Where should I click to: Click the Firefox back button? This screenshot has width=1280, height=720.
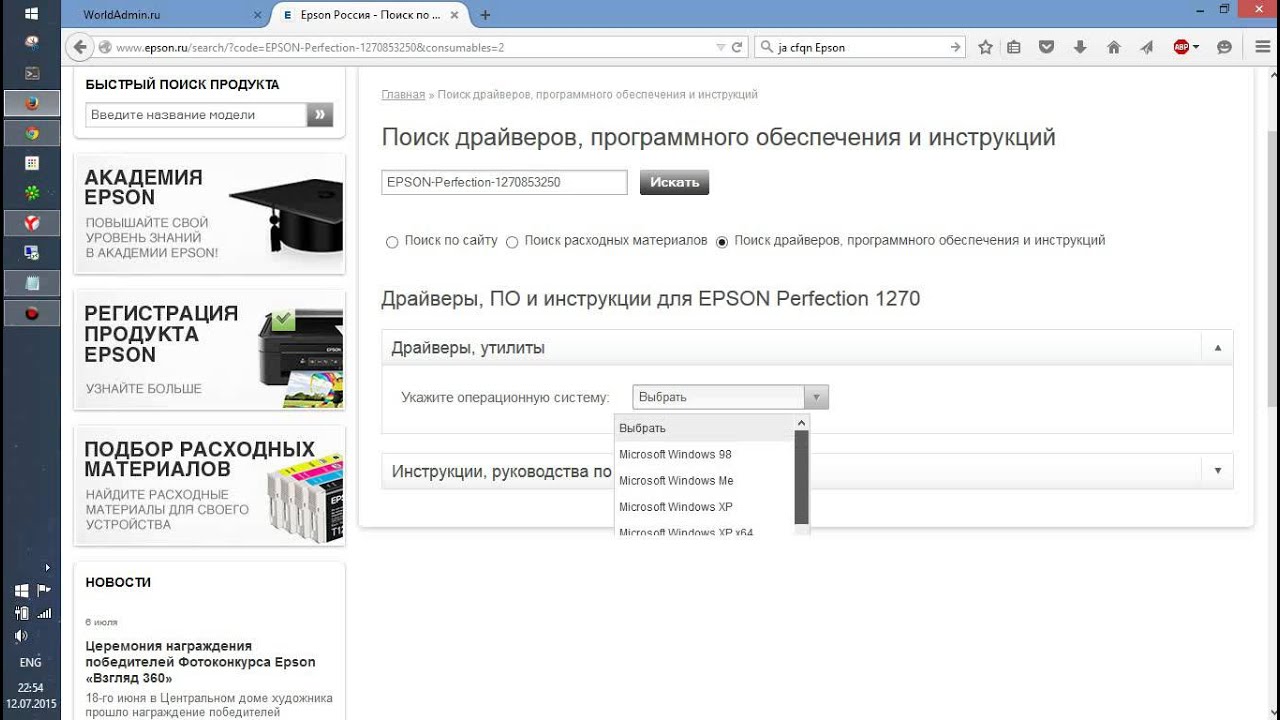[x=78, y=47]
